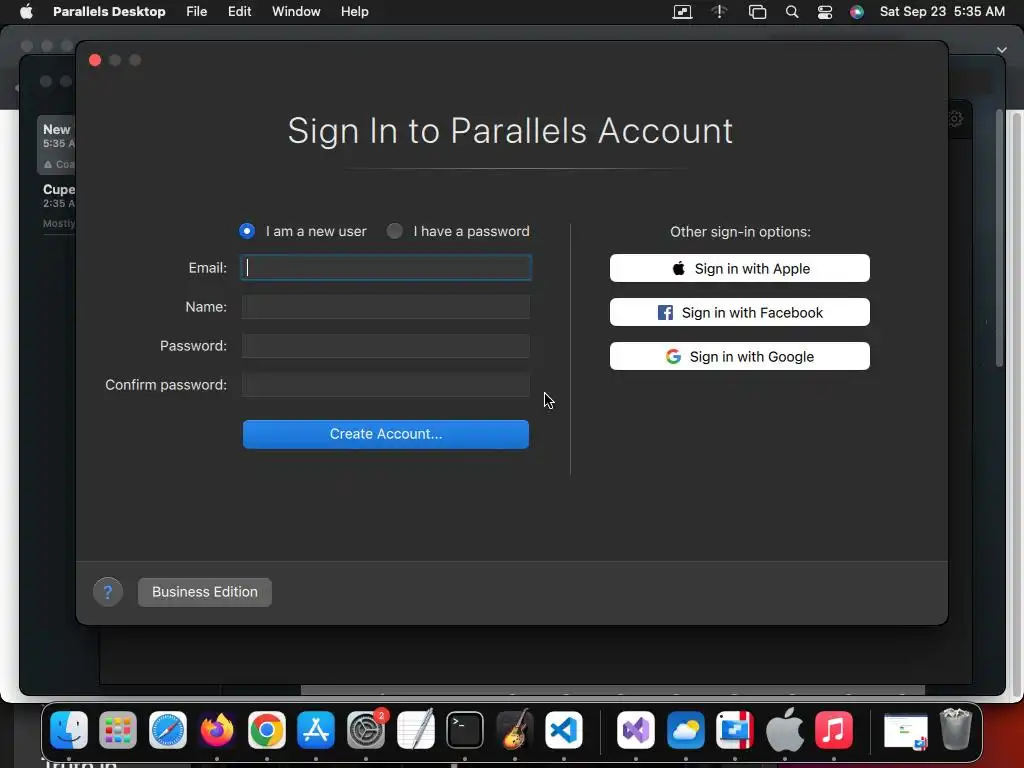This screenshot has width=1024, height=768.
Task: Open the File menu
Action: coord(197,12)
